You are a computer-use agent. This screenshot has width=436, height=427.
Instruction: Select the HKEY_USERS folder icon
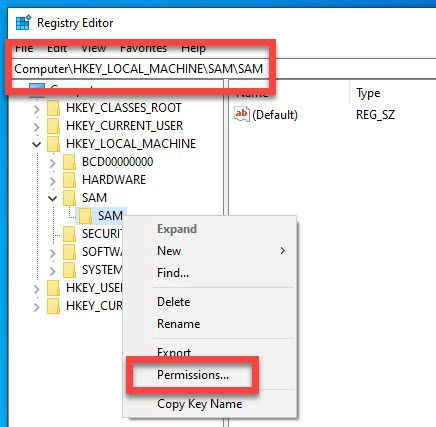(x=53, y=288)
